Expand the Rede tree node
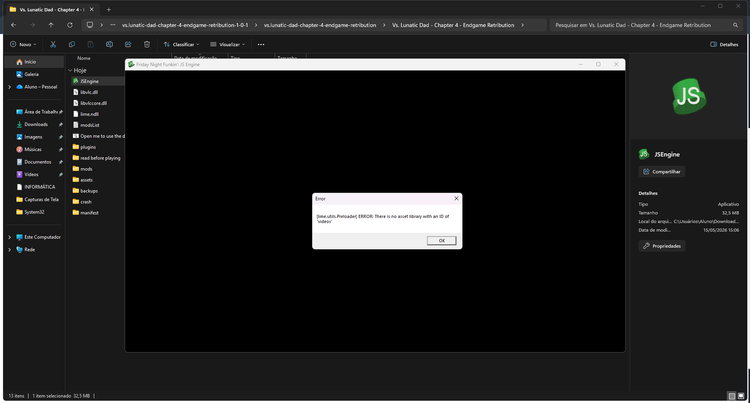The width and height of the screenshot is (750, 403). pyautogui.click(x=10, y=250)
